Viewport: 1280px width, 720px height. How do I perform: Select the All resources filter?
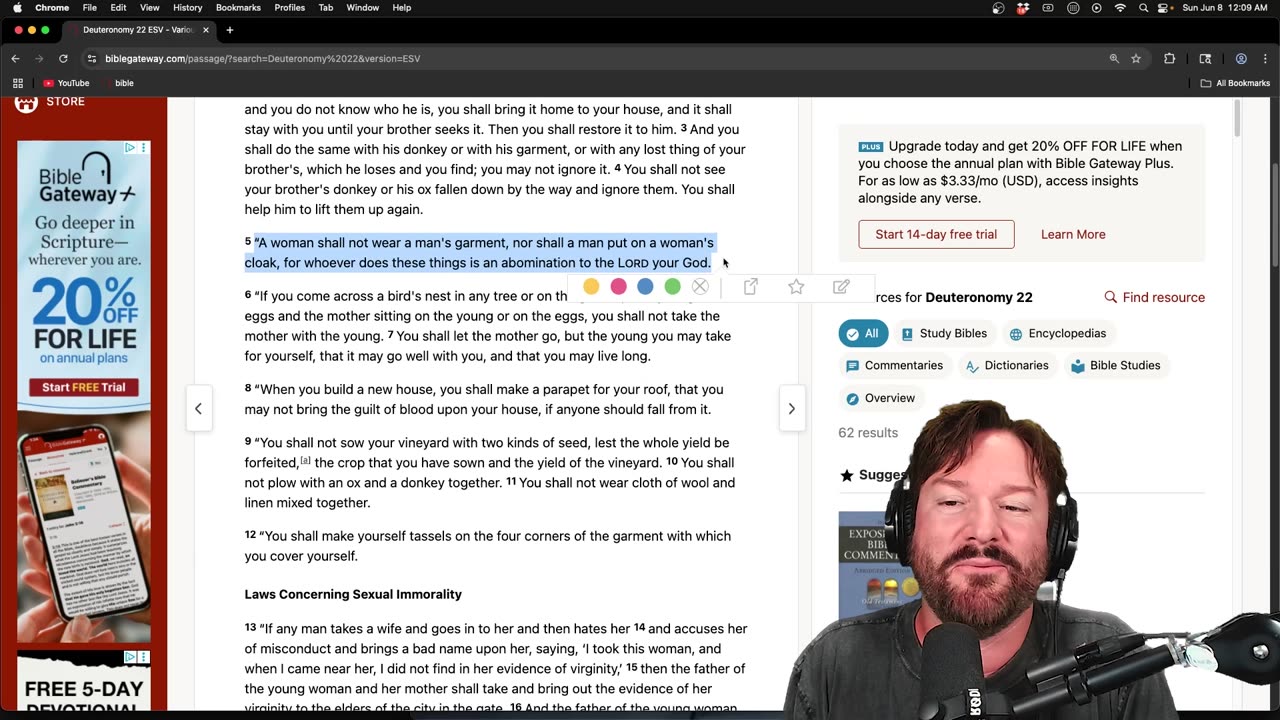pyautogui.click(x=863, y=333)
